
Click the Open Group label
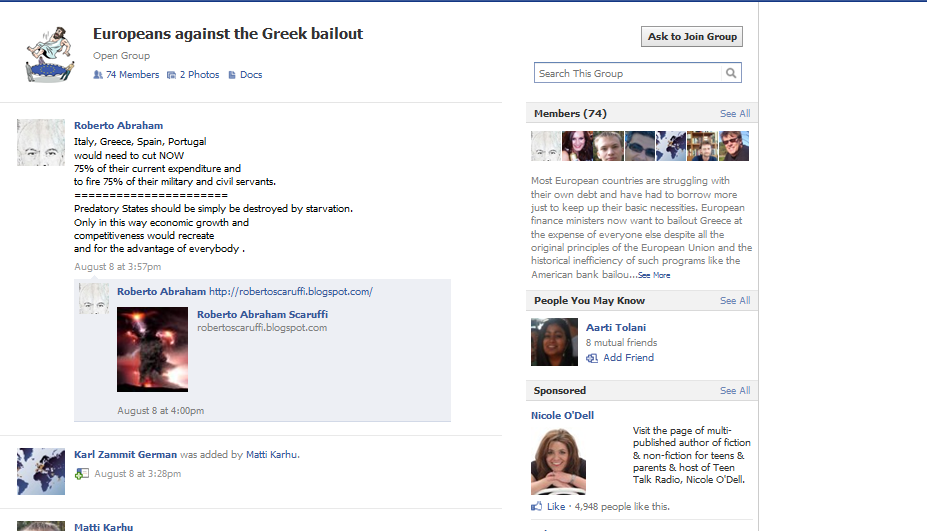point(121,56)
